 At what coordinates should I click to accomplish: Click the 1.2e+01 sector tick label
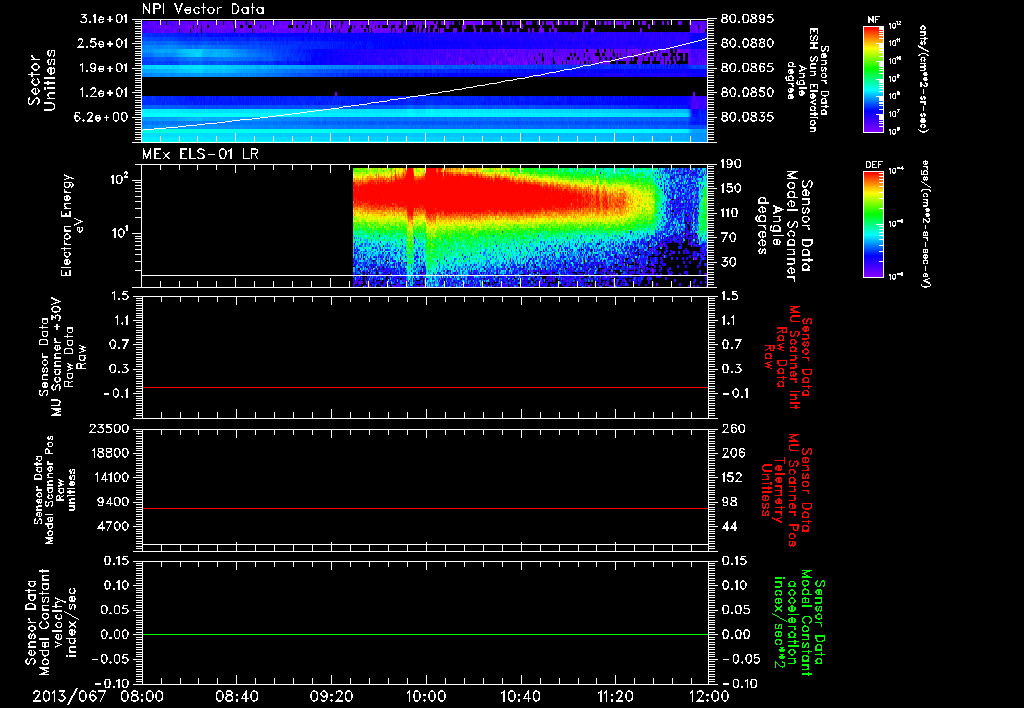[104, 93]
